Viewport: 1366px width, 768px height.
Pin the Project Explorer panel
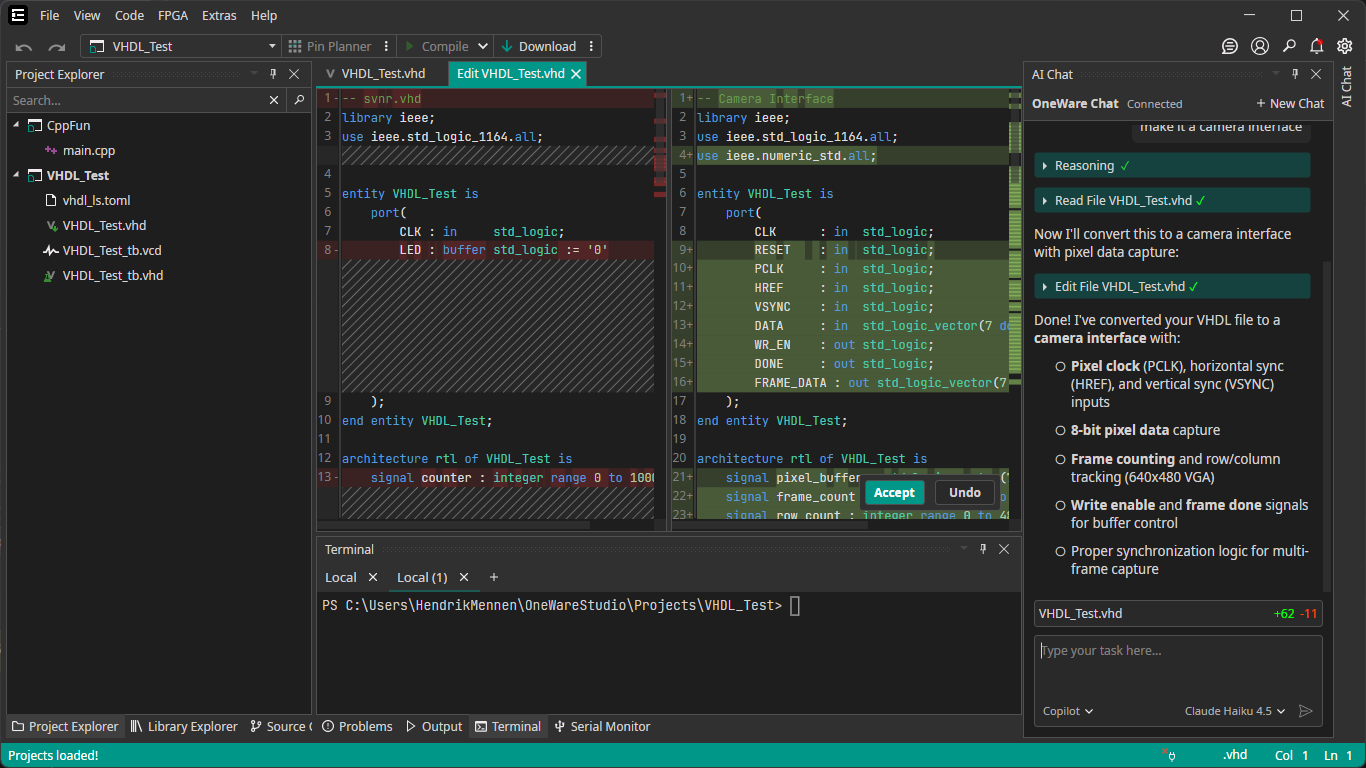pyautogui.click(x=273, y=74)
